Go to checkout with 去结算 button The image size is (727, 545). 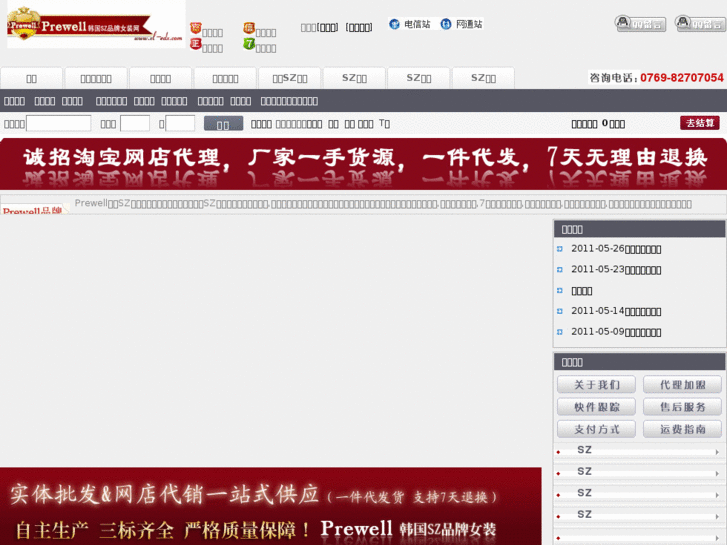pos(700,123)
